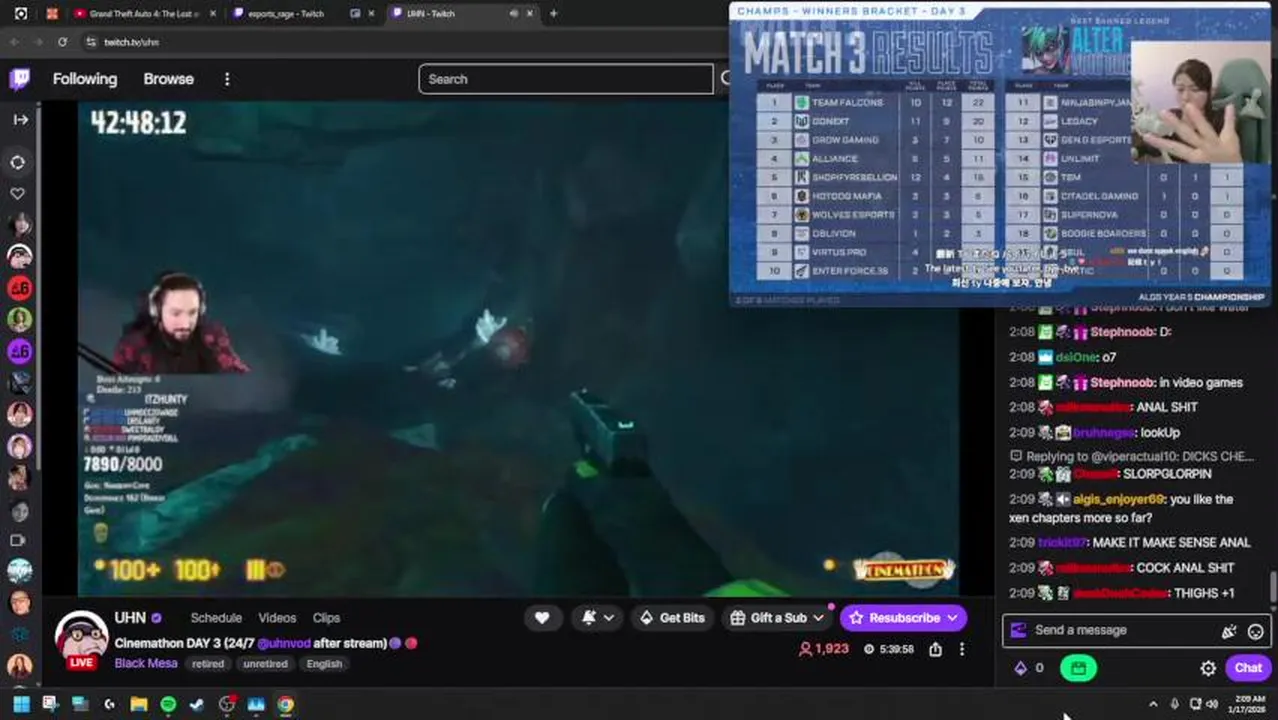The height and width of the screenshot is (720, 1278).
Task: Click the browser back arrow
Action: 14,42
